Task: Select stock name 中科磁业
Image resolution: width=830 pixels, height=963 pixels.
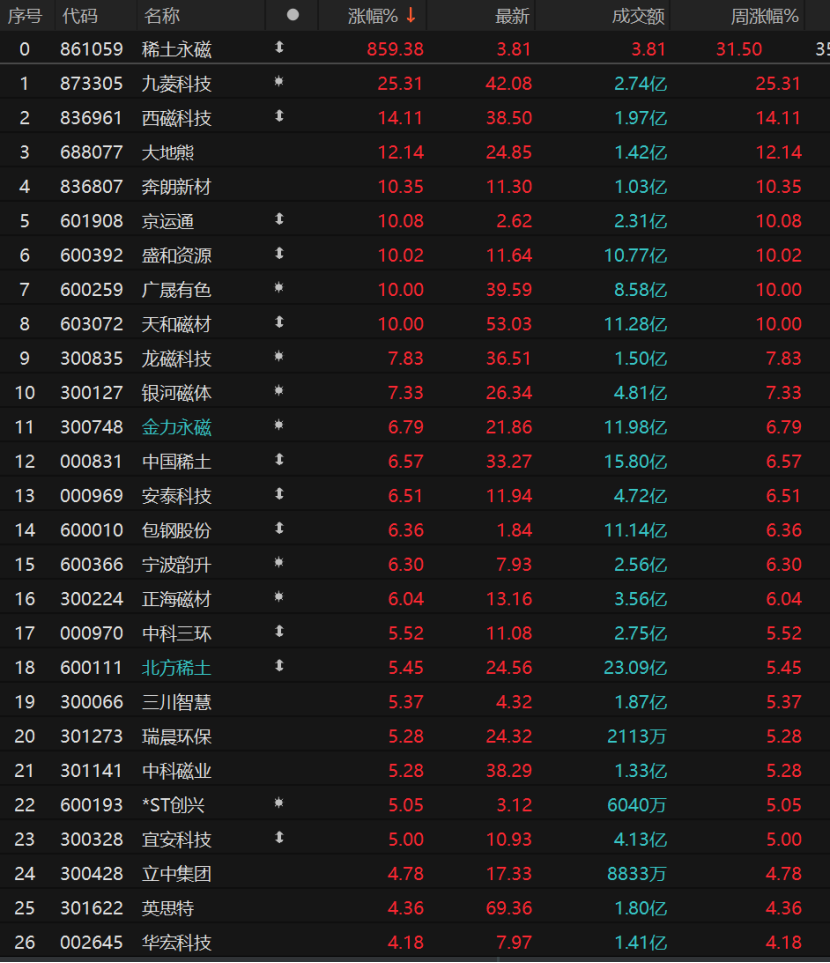Action: click(x=176, y=771)
